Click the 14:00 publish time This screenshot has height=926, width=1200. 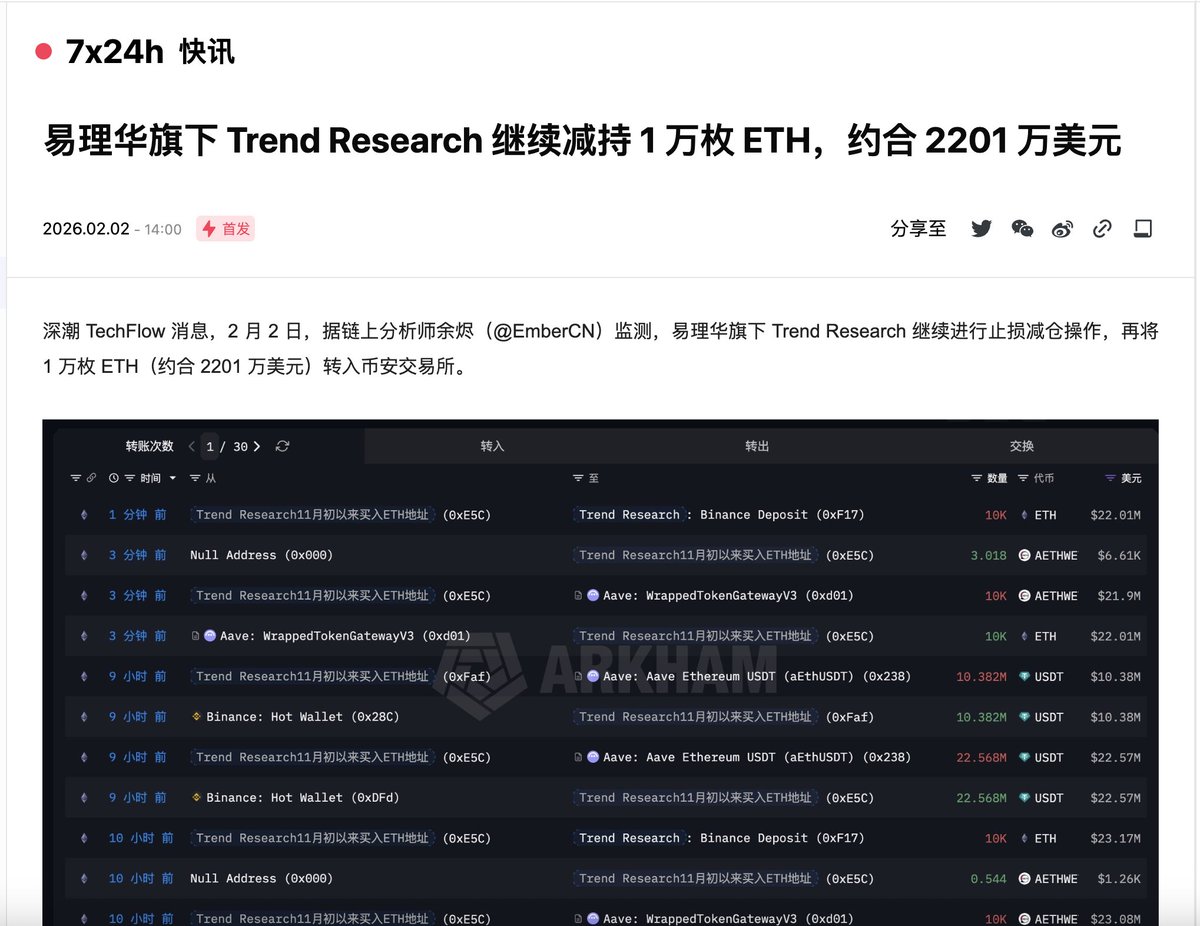(x=162, y=229)
